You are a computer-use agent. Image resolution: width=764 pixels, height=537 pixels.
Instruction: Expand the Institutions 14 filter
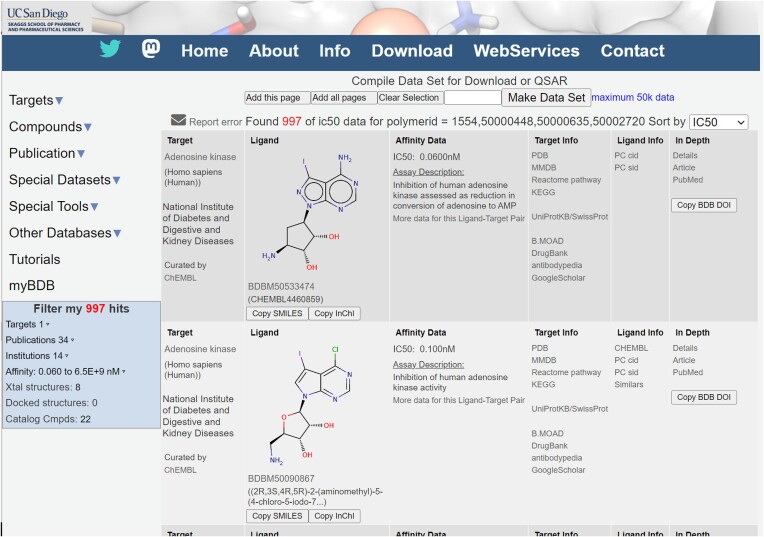click(x=37, y=356)
